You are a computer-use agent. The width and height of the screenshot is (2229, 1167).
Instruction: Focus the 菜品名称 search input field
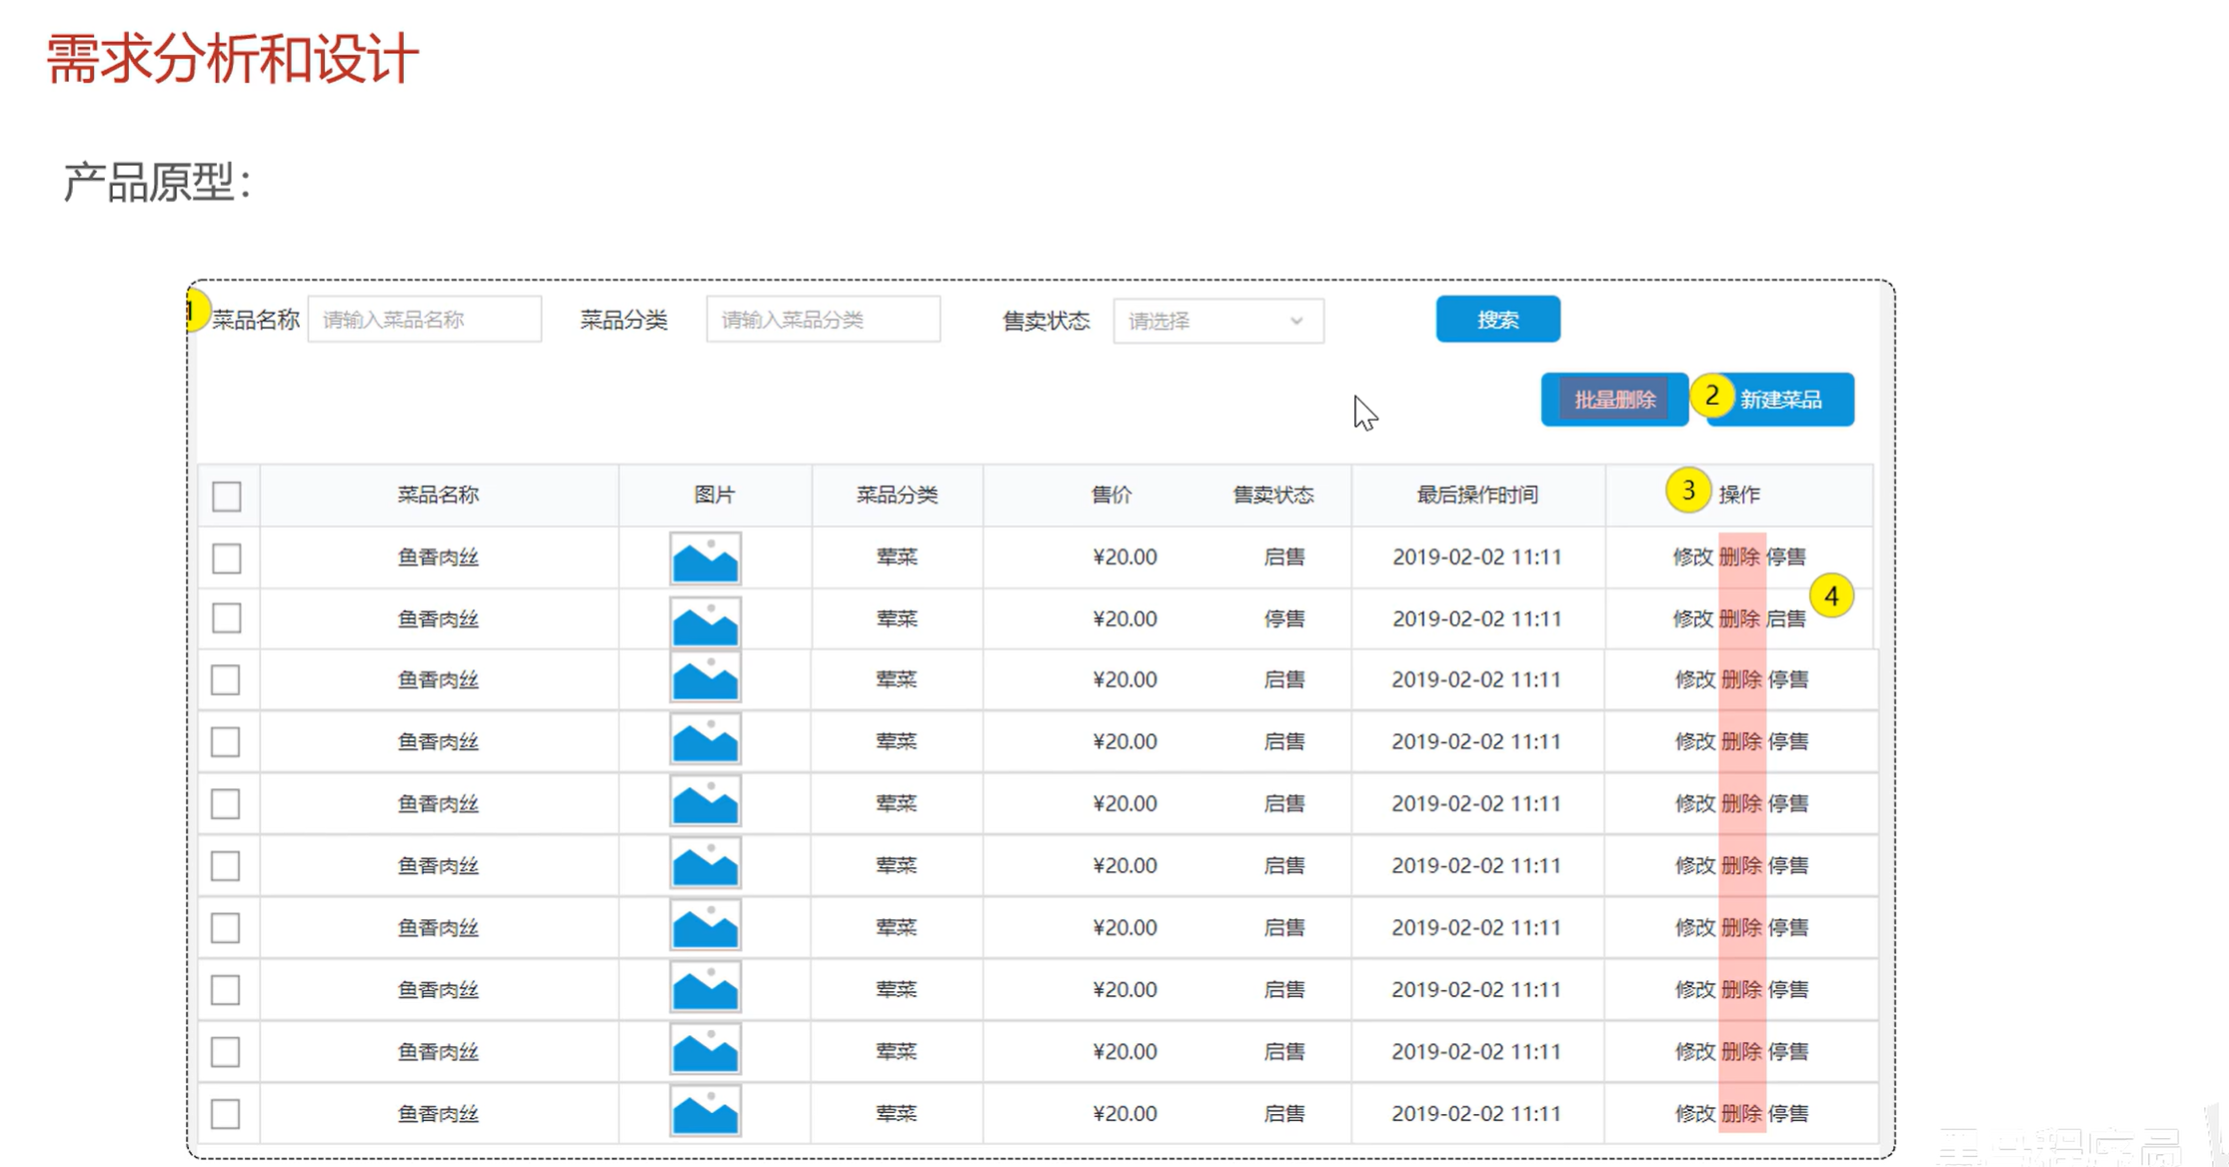[x=424, y=320]
